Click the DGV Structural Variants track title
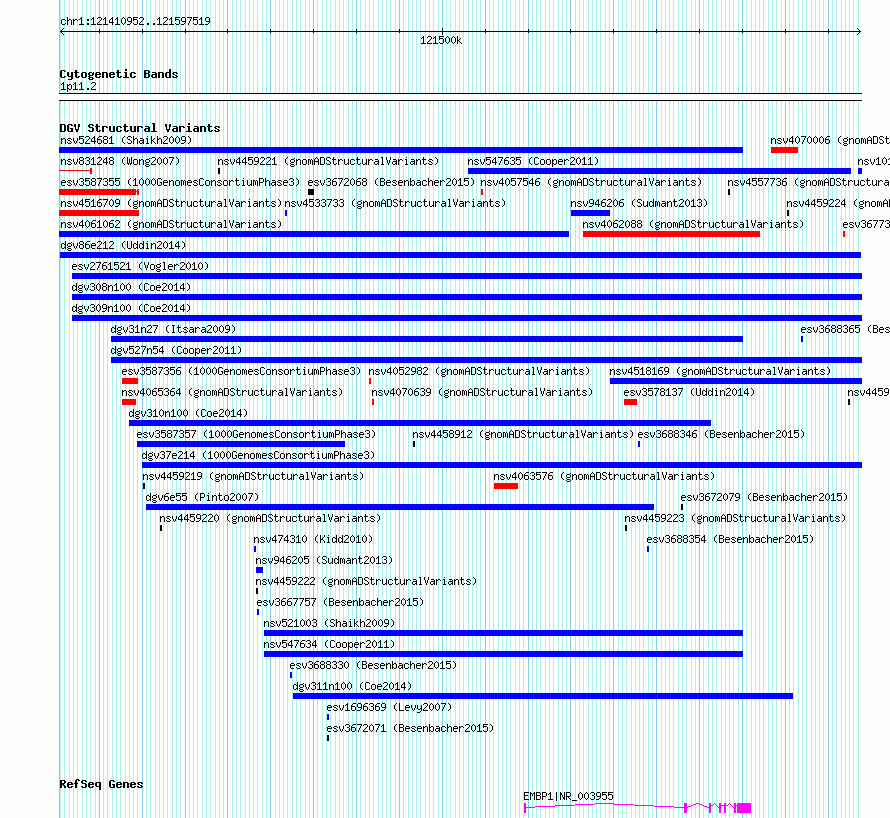This screenshot has width=890, height=818. click(x=140, y=128)
